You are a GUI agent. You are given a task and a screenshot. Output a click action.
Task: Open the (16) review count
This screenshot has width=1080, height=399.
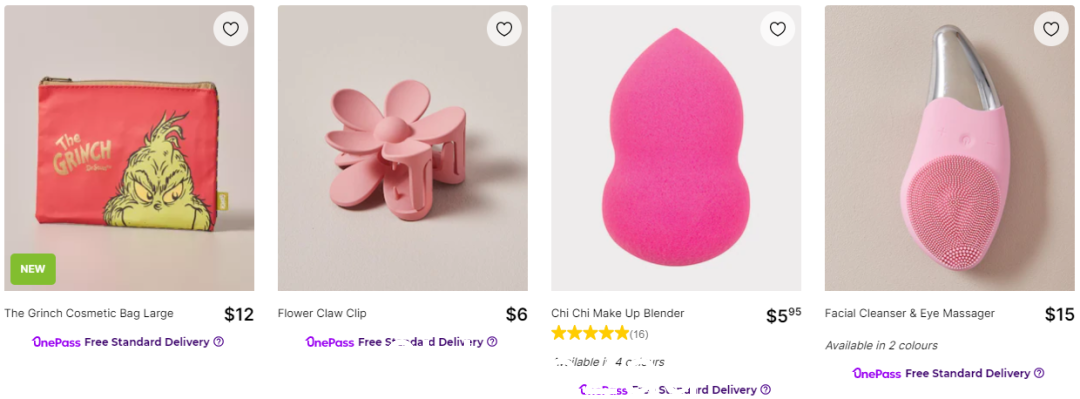639,335
